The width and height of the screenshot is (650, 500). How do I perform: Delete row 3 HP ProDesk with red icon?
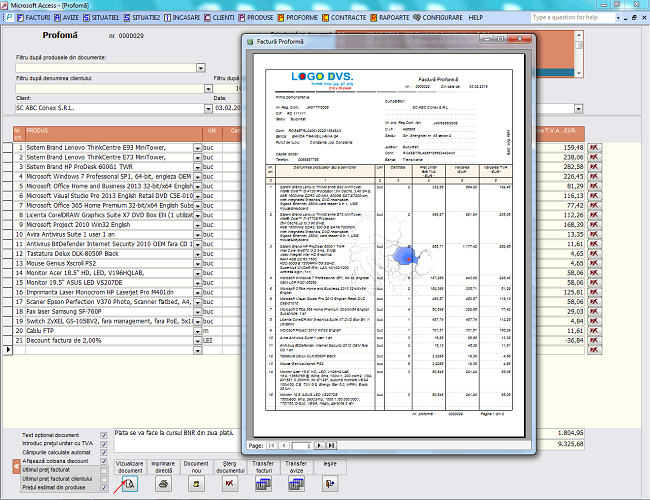coord(594,167)
